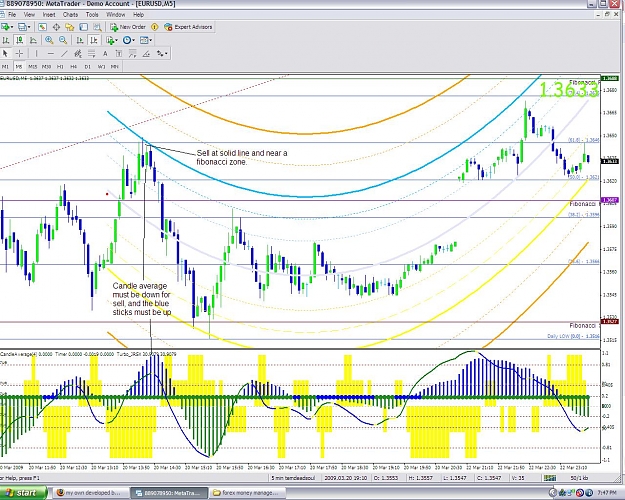Viewport: 625px width, 500px height.
Task: Select the Fibonacci Retracement tool
Action: pos(91,53)
